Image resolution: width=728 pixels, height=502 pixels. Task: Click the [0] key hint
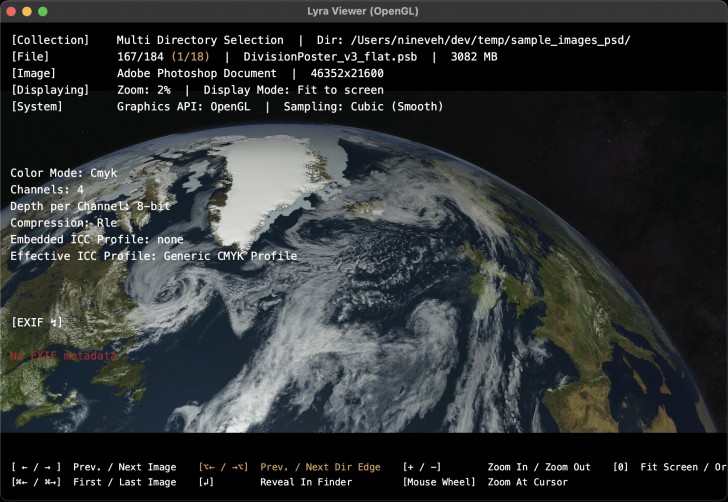[621, 467]
